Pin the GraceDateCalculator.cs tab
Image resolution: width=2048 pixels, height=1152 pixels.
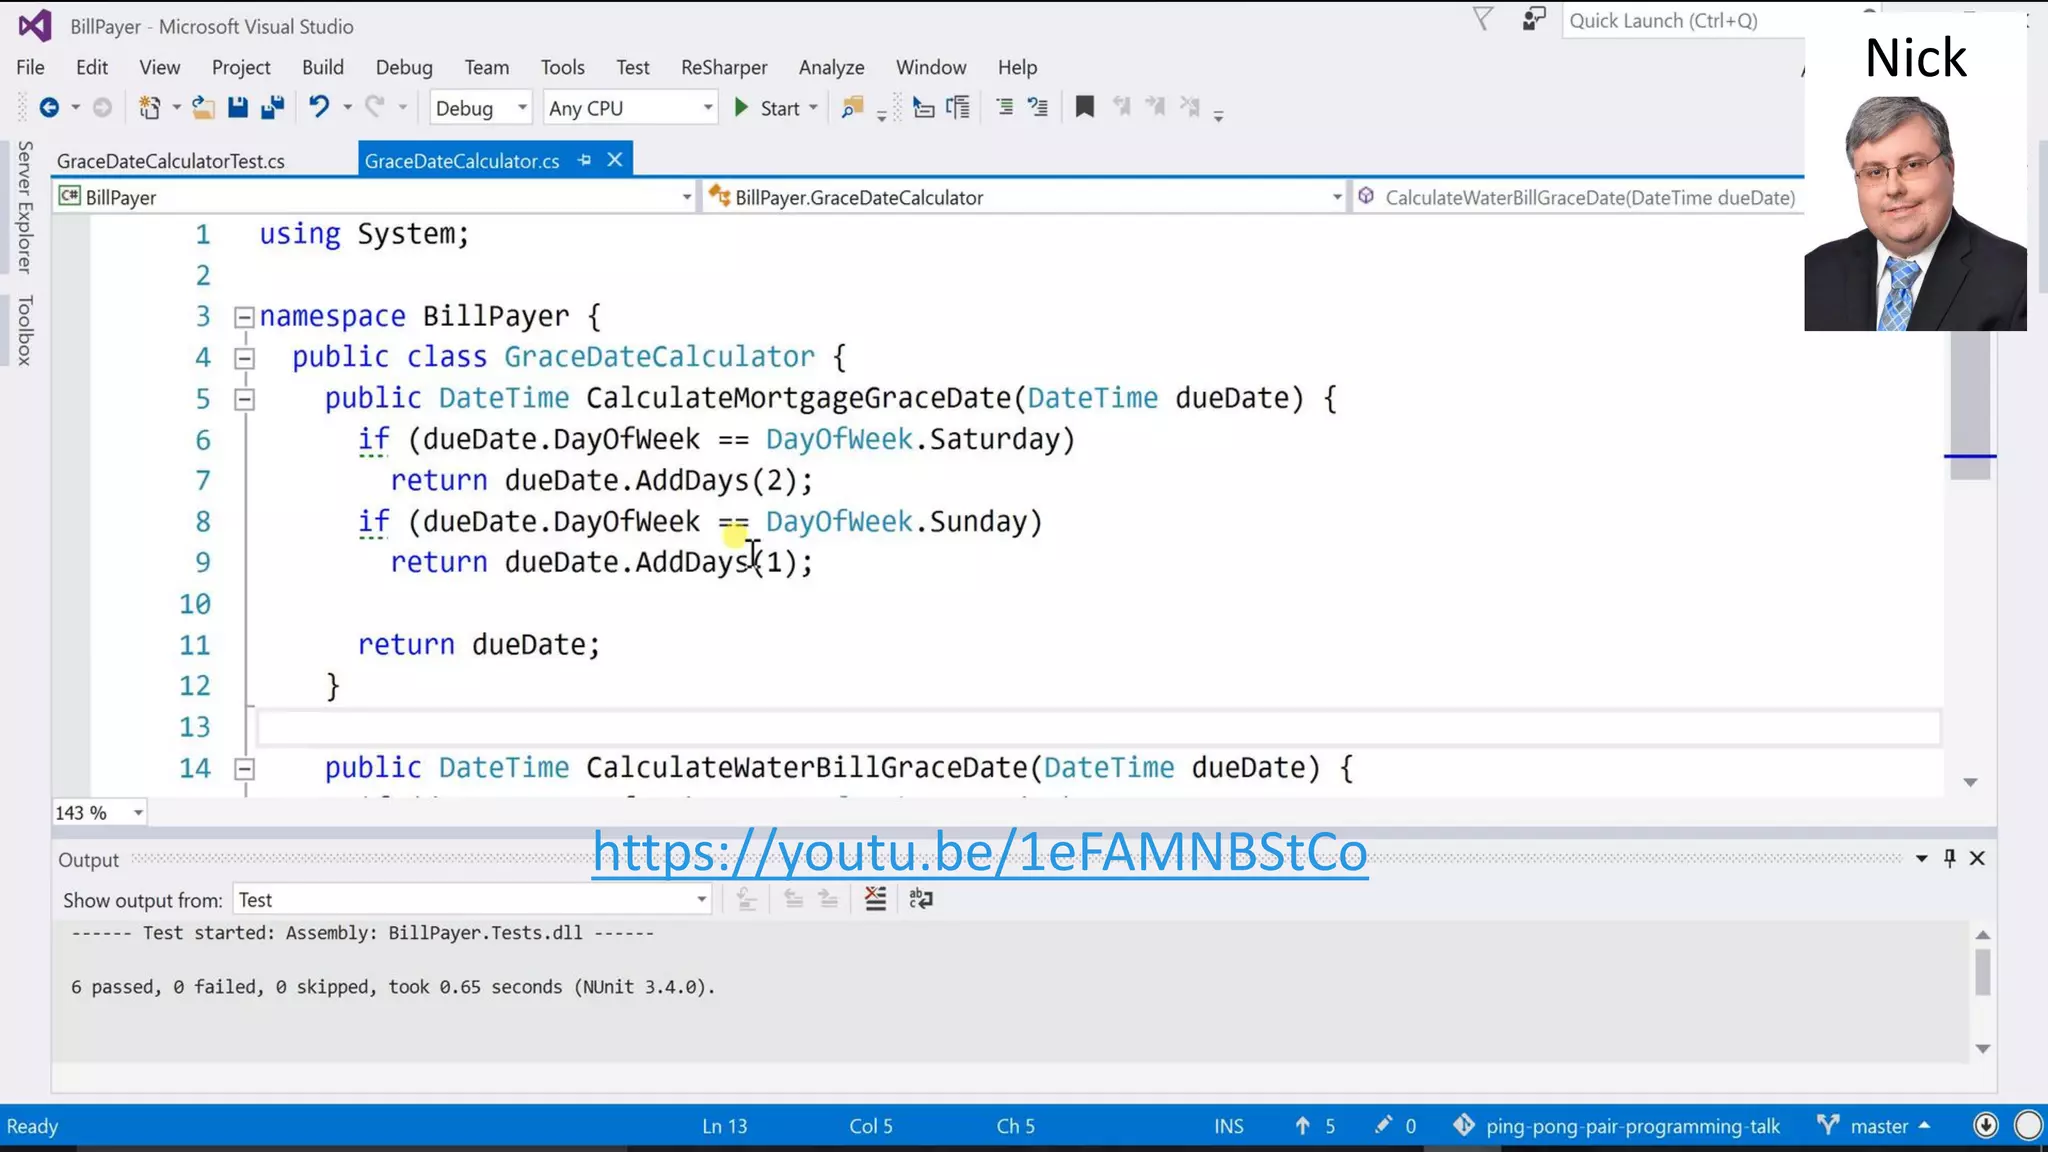585,160
